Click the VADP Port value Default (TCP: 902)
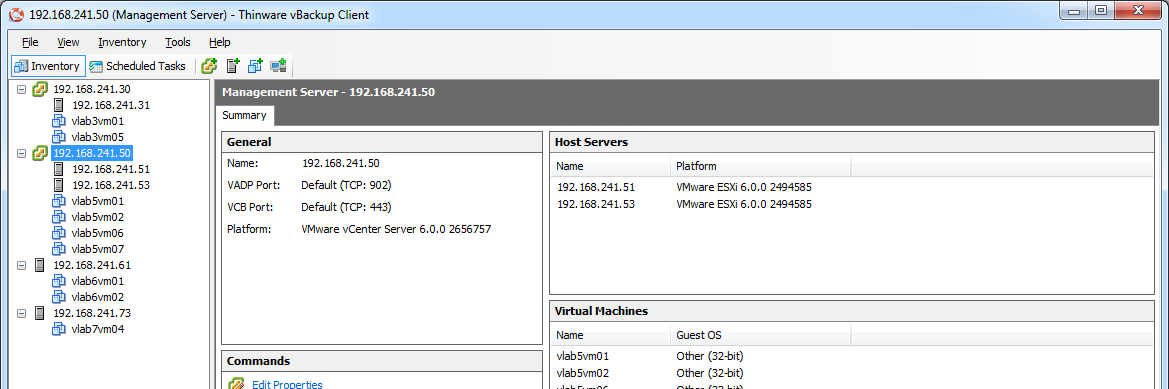1169x389 pixels. coord(346,185)
